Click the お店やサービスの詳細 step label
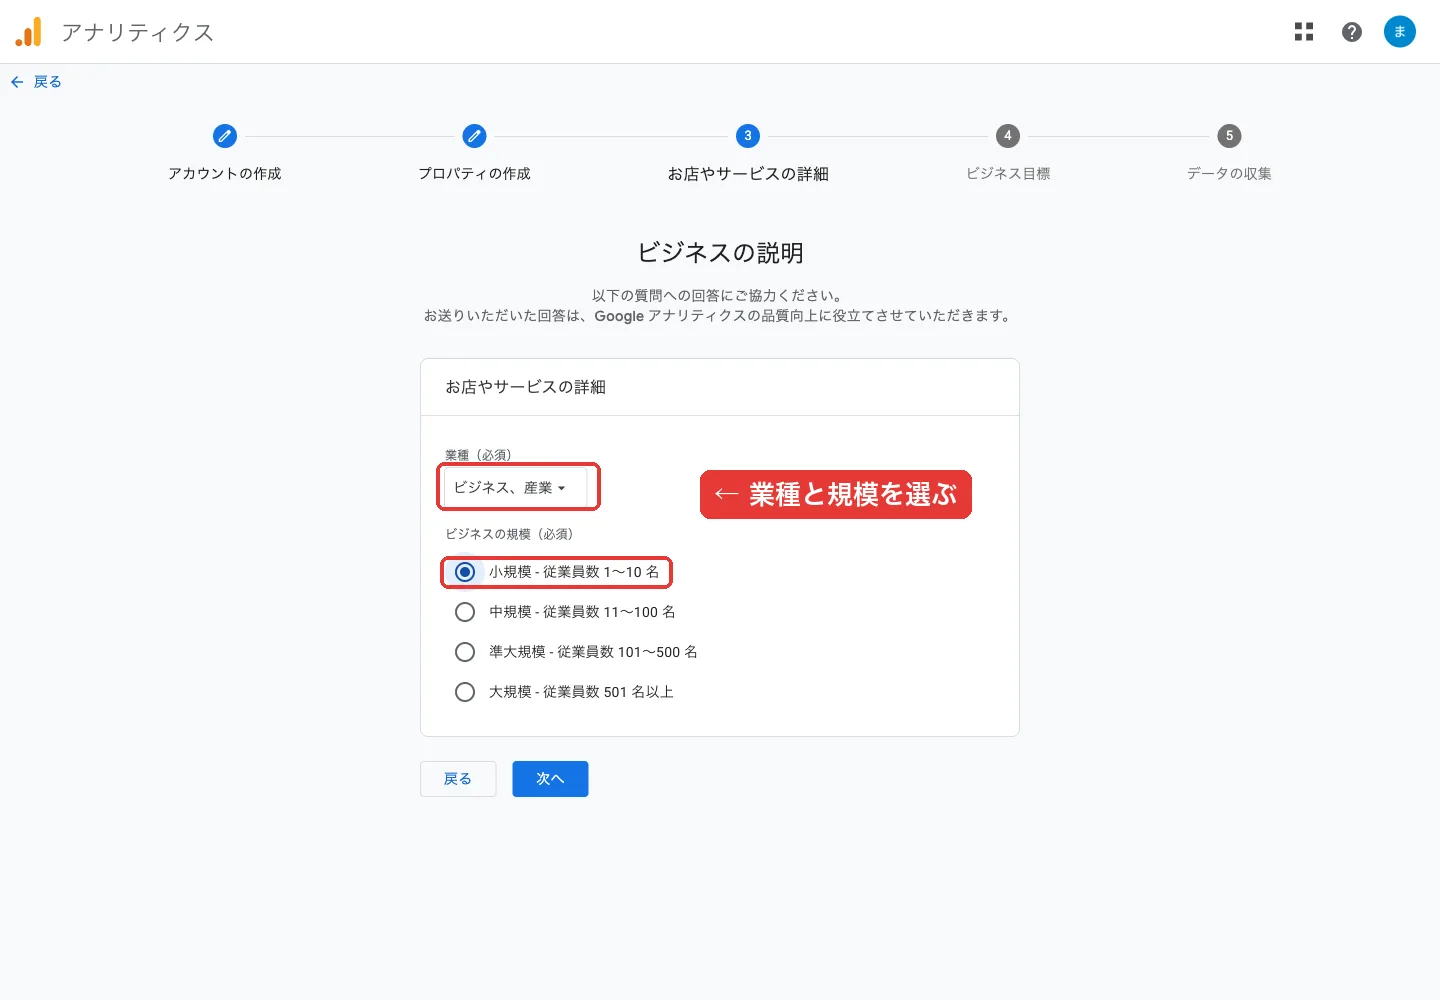 click(748, 174)
